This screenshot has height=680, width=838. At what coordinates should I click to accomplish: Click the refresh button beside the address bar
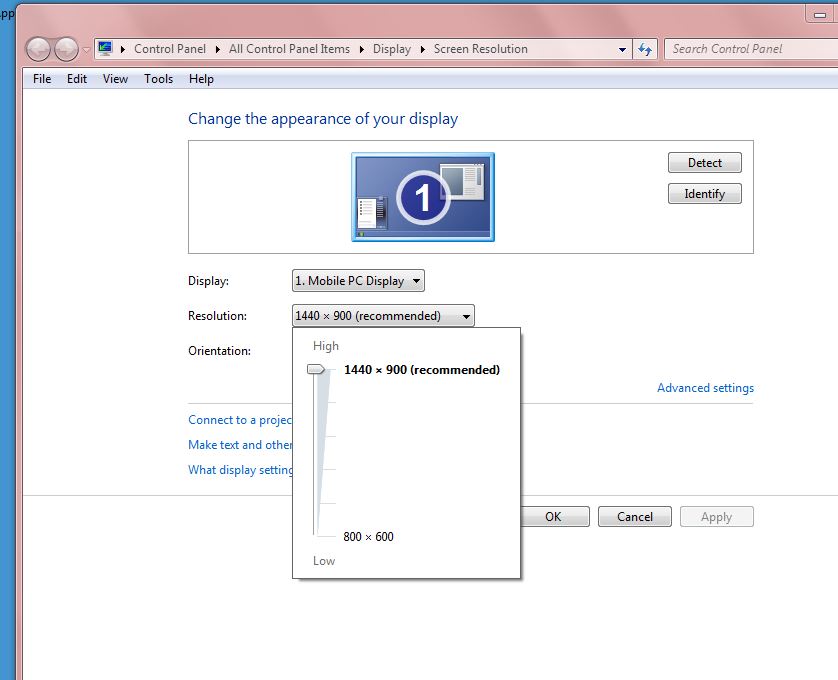tap(646, 49)
